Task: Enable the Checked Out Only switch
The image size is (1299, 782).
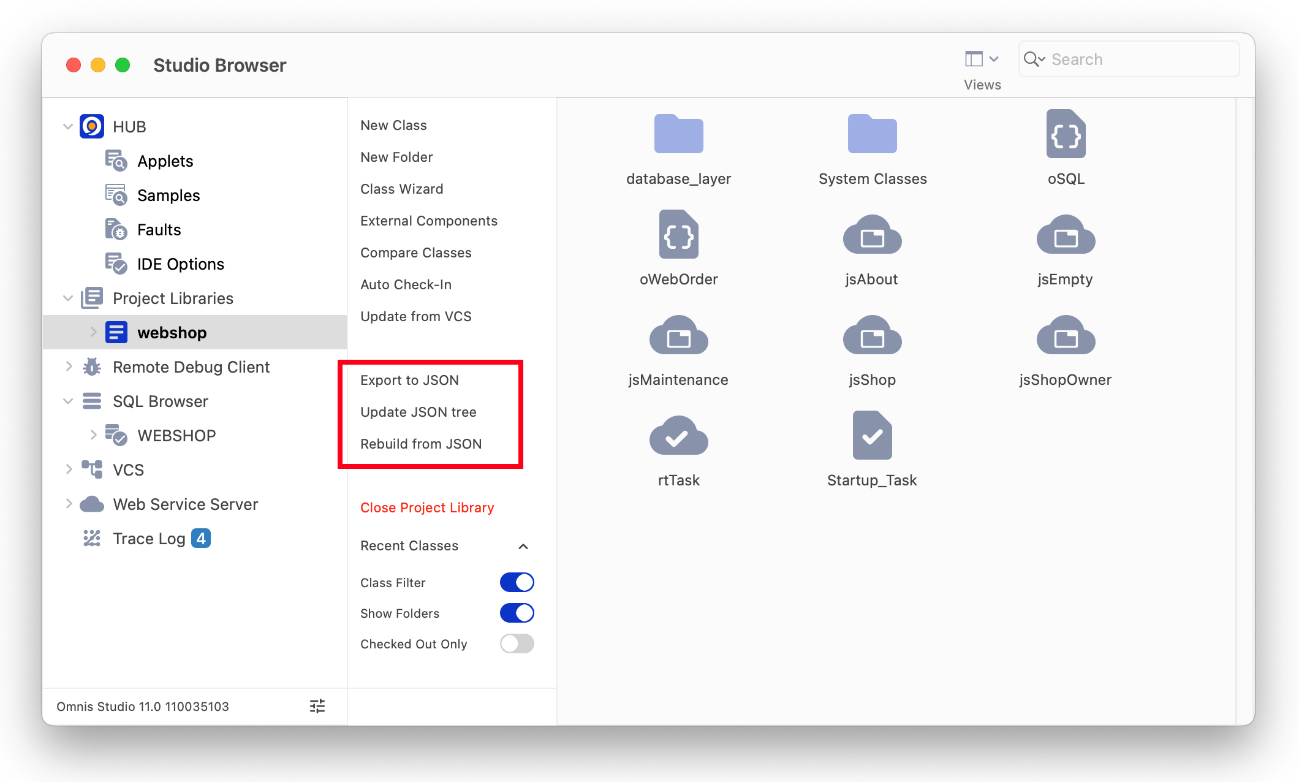Action: point(517,644)
